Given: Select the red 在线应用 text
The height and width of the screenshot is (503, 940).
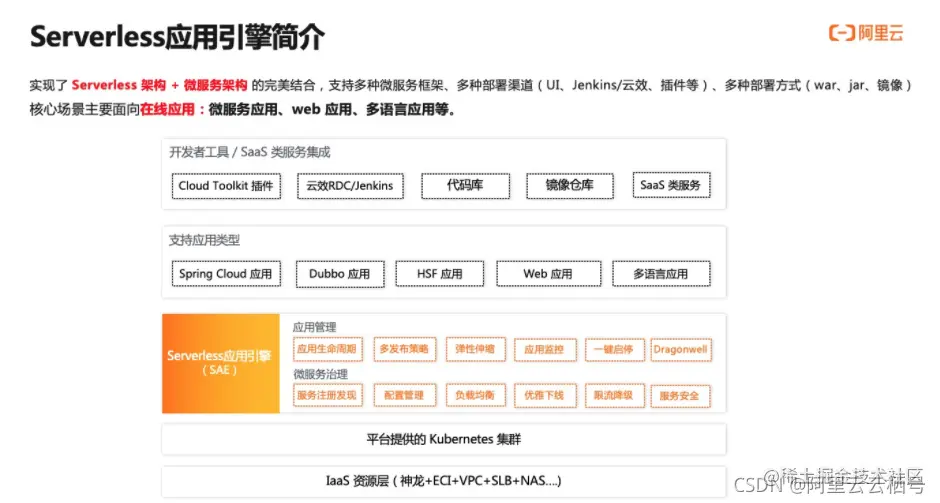Looking at the screenshot, I should 167,110.
